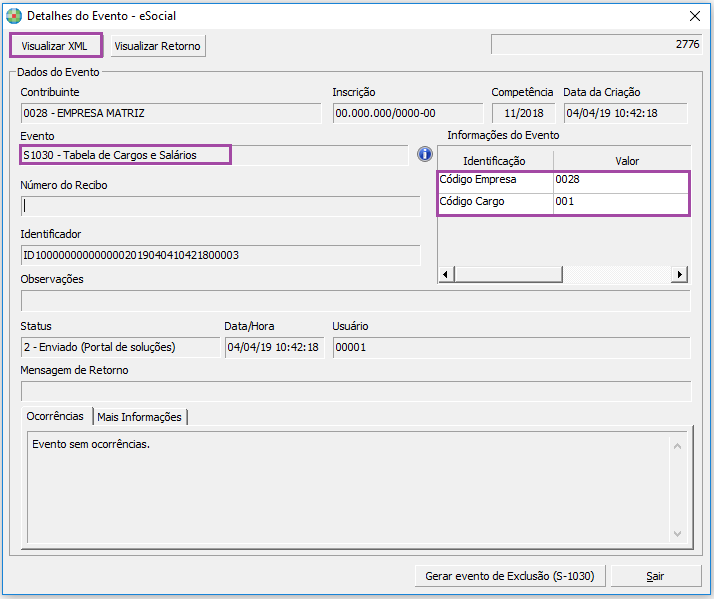Screen dimensions: 714x599
Task: Click inside the Número do Recibo field
Action: [220, 206]
